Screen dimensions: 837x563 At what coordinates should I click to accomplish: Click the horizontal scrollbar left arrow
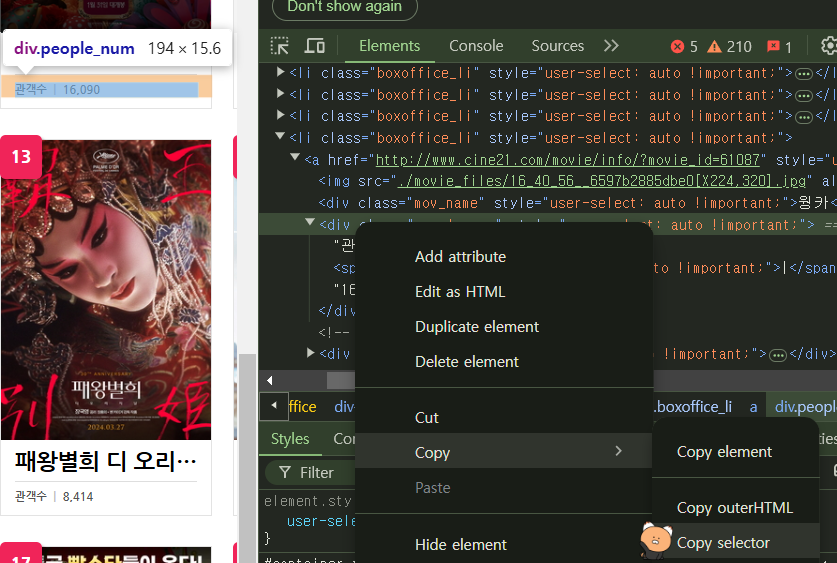click(270, 380)
